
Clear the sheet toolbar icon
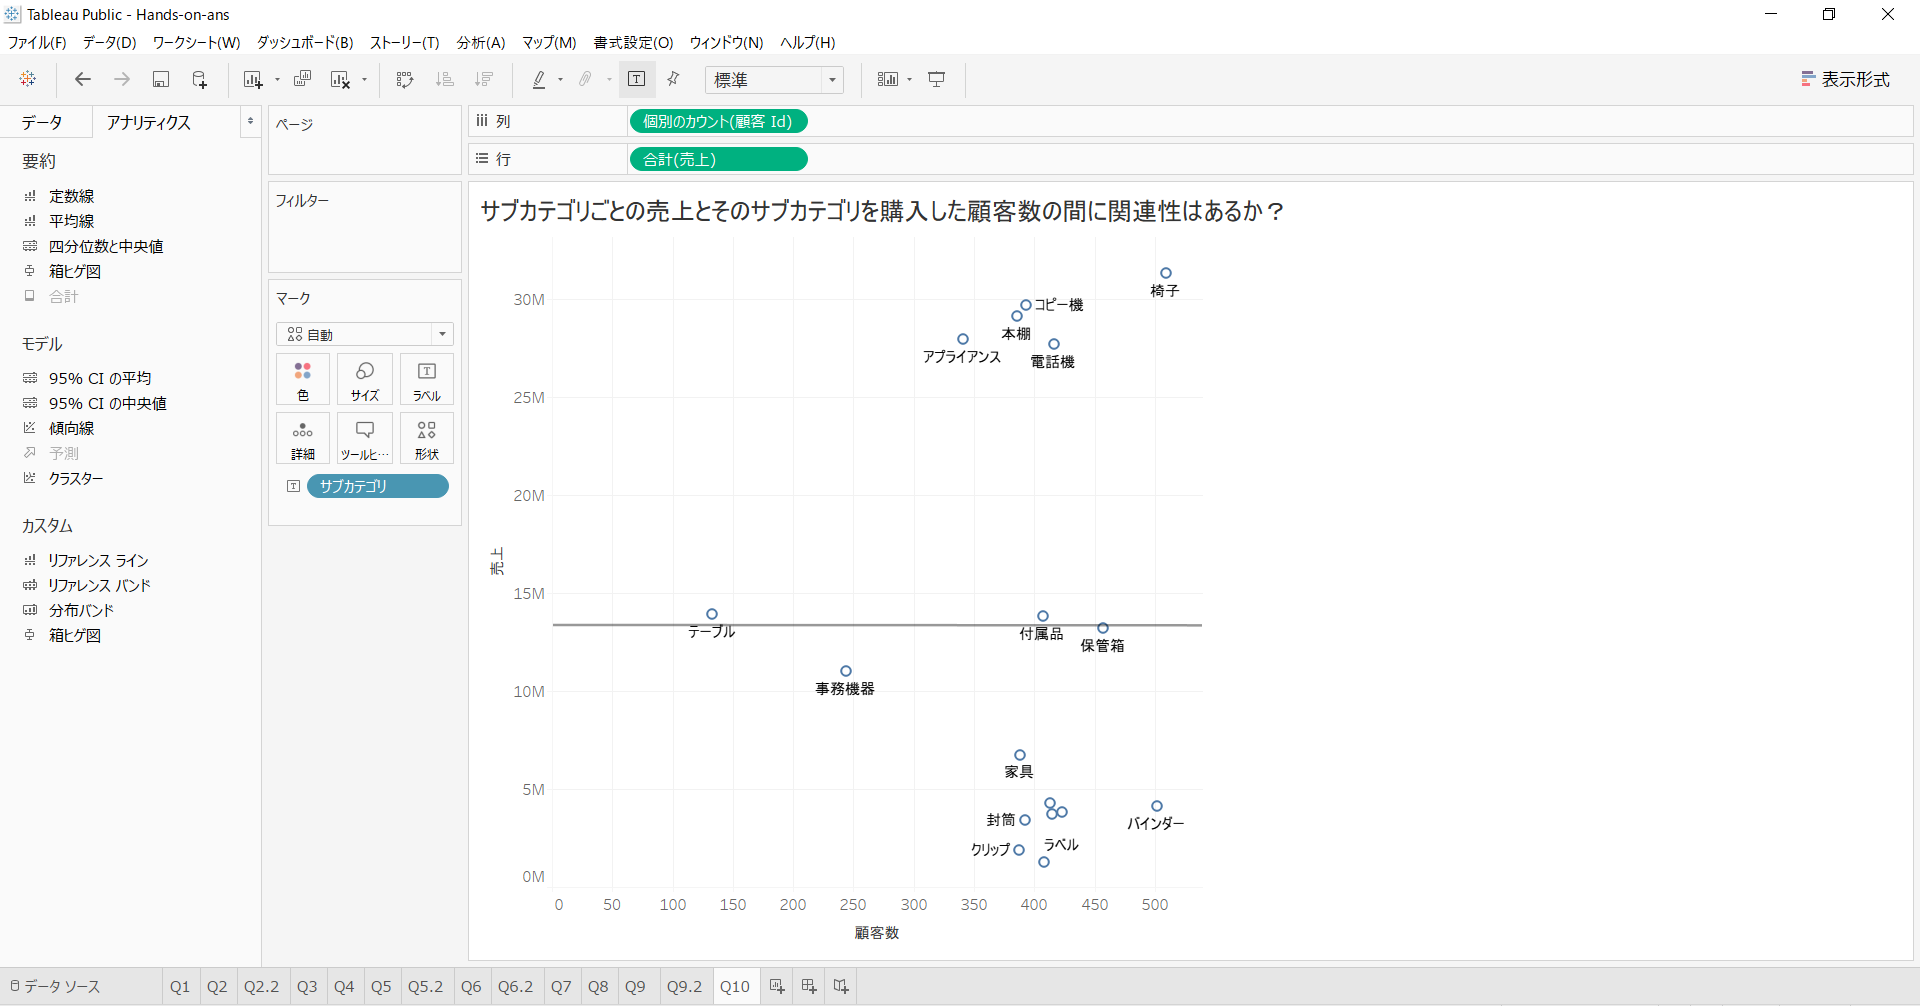tap(341, 79)
